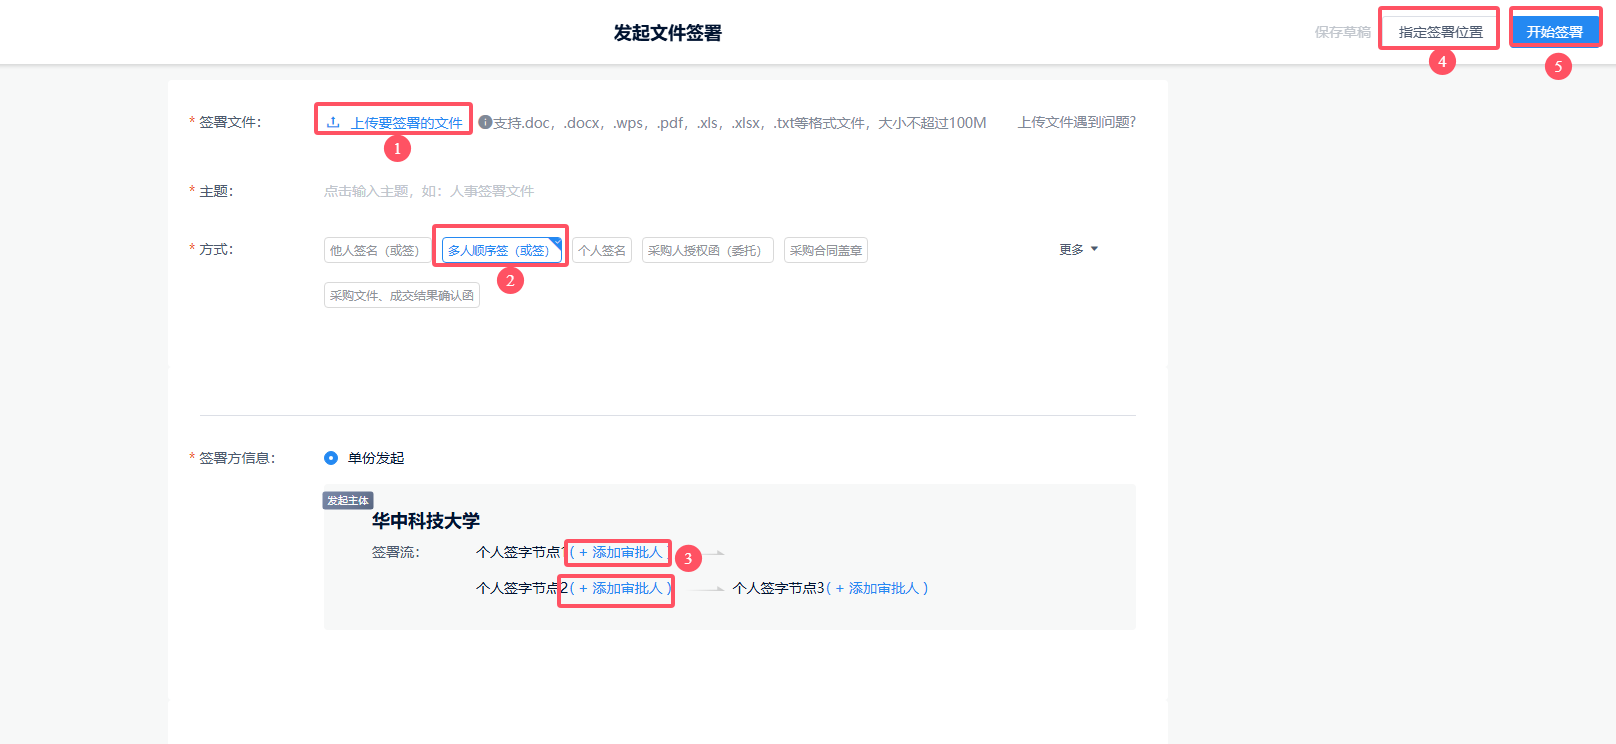Open 指定签署位置 to set signing positions
Image resolution: width=1616 pixels, height=744 pixels.
(x=1440, y=32)
